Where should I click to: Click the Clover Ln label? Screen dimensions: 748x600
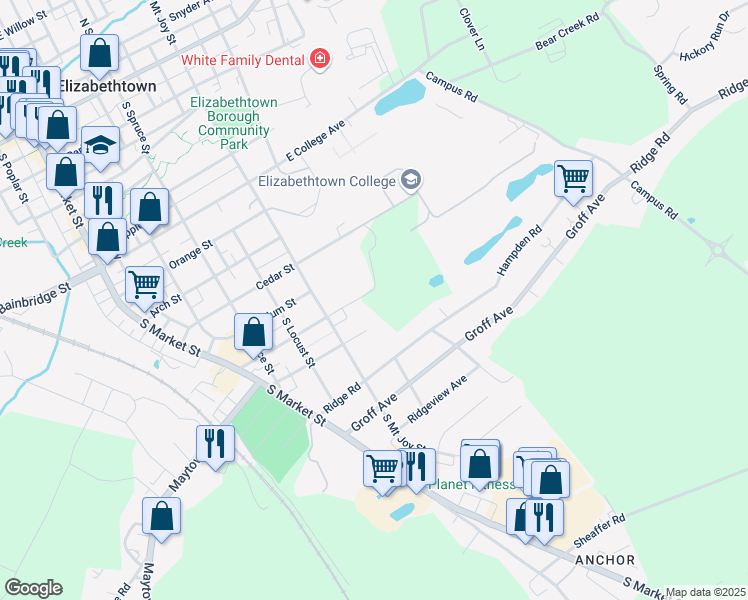472,29
